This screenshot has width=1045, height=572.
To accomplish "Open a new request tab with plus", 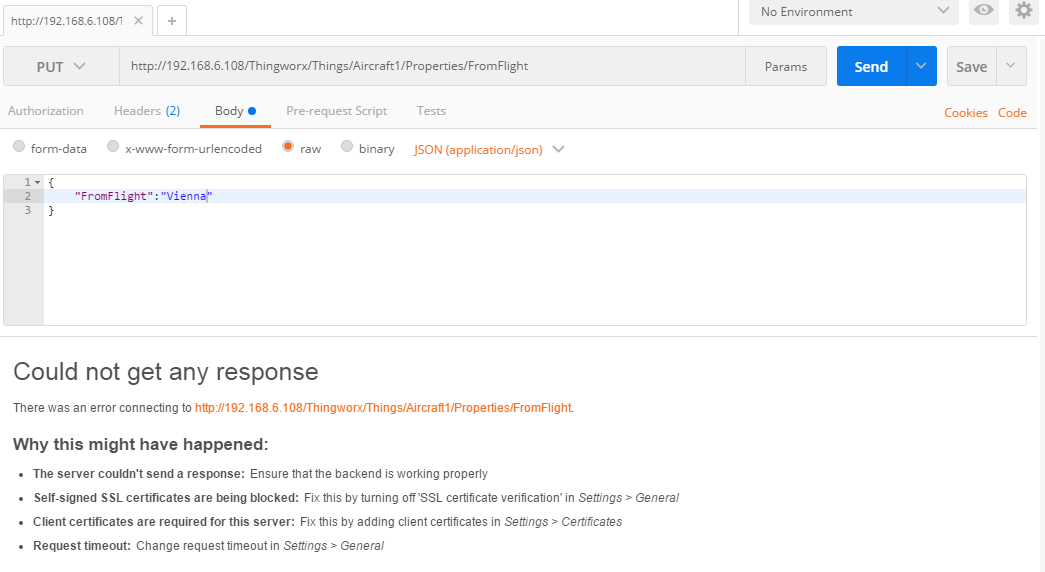I will click(x=171, y=21).
